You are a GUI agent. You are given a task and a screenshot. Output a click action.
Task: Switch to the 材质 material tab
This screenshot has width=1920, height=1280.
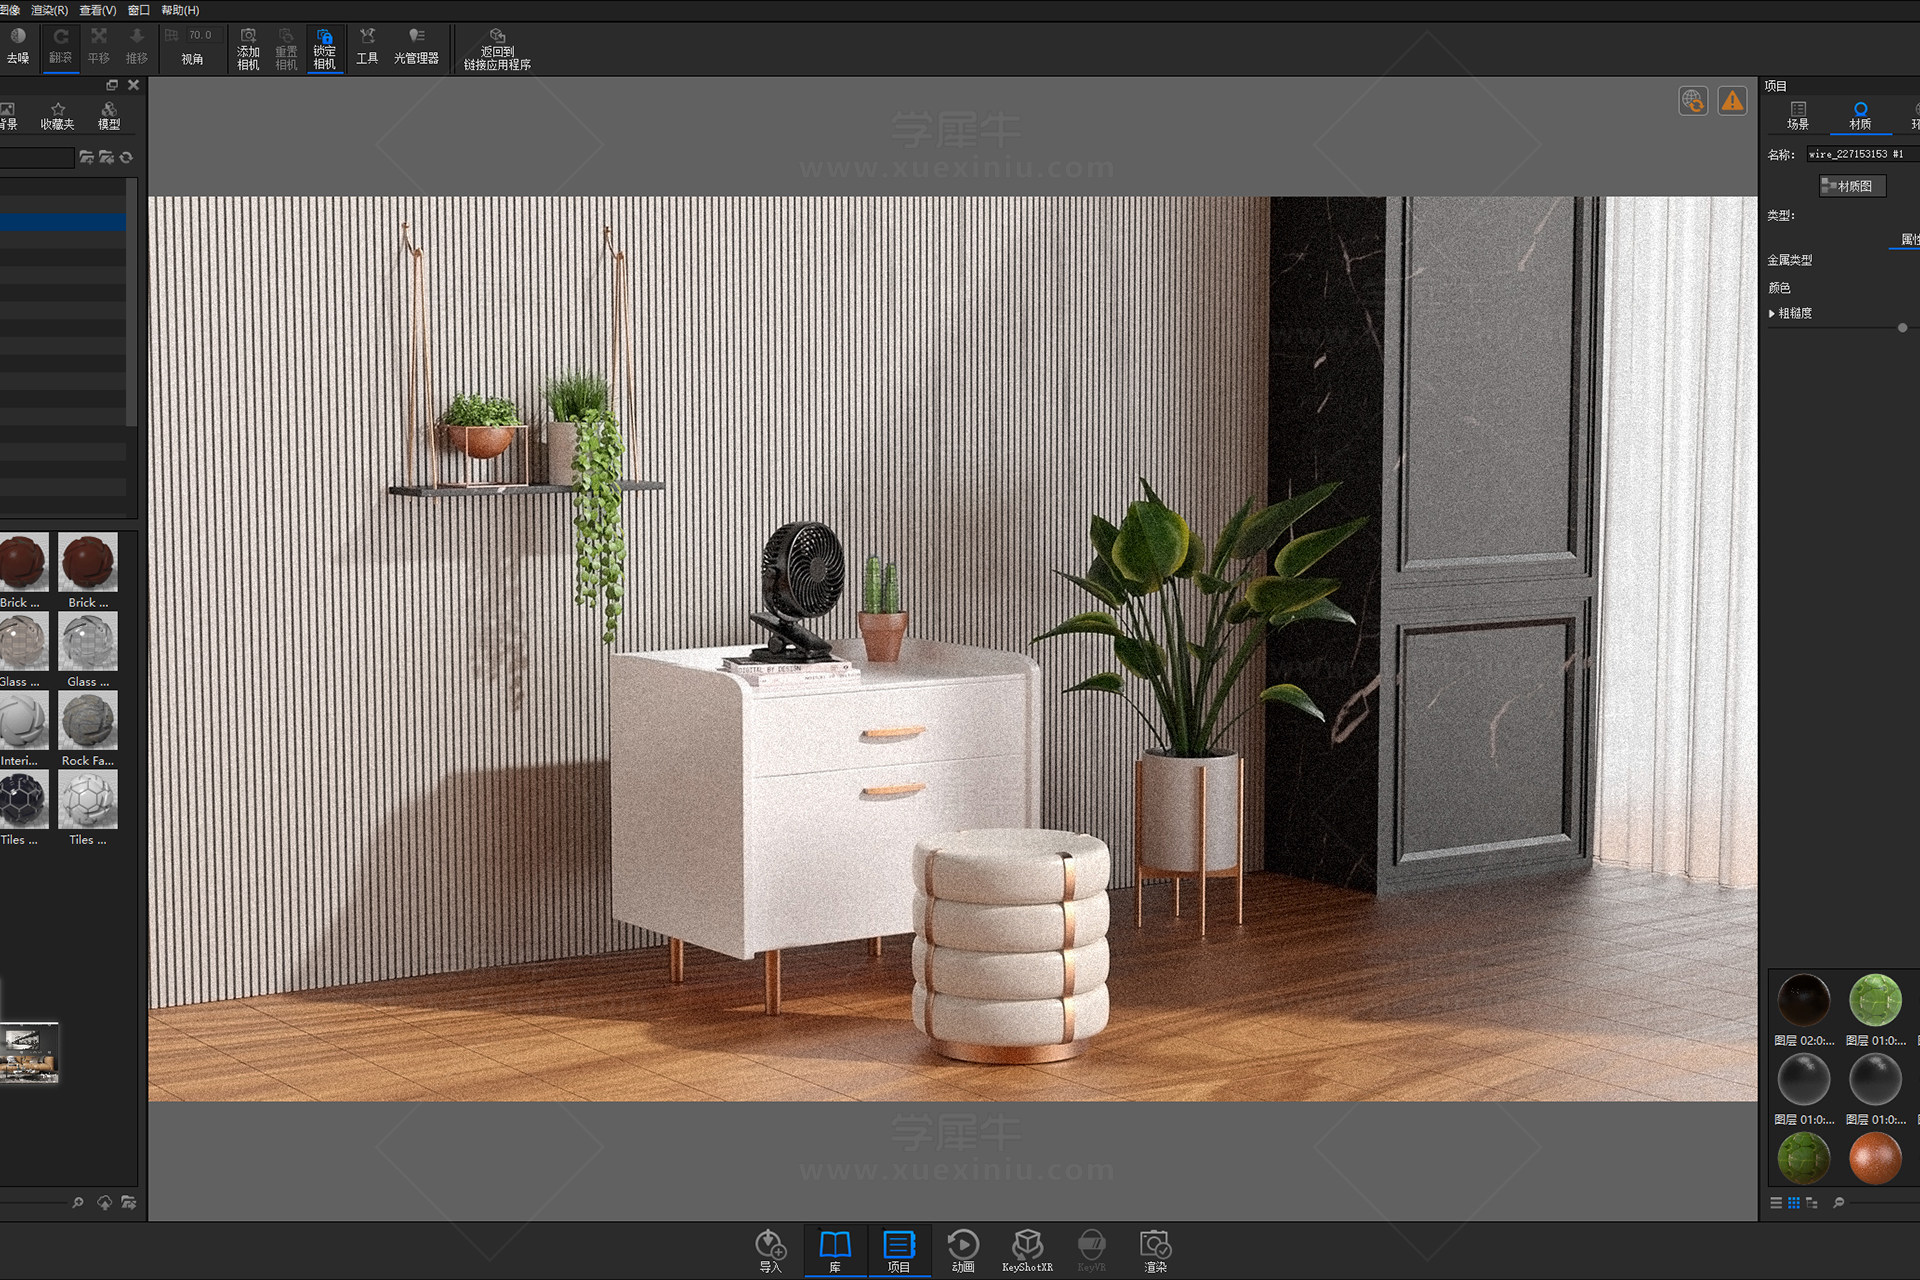(x=1860, y=116)
